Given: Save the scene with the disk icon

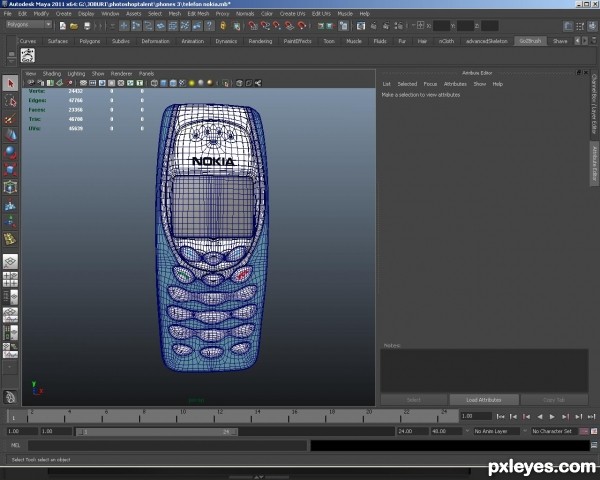Looking at the screenshot, I should (87, 26).
